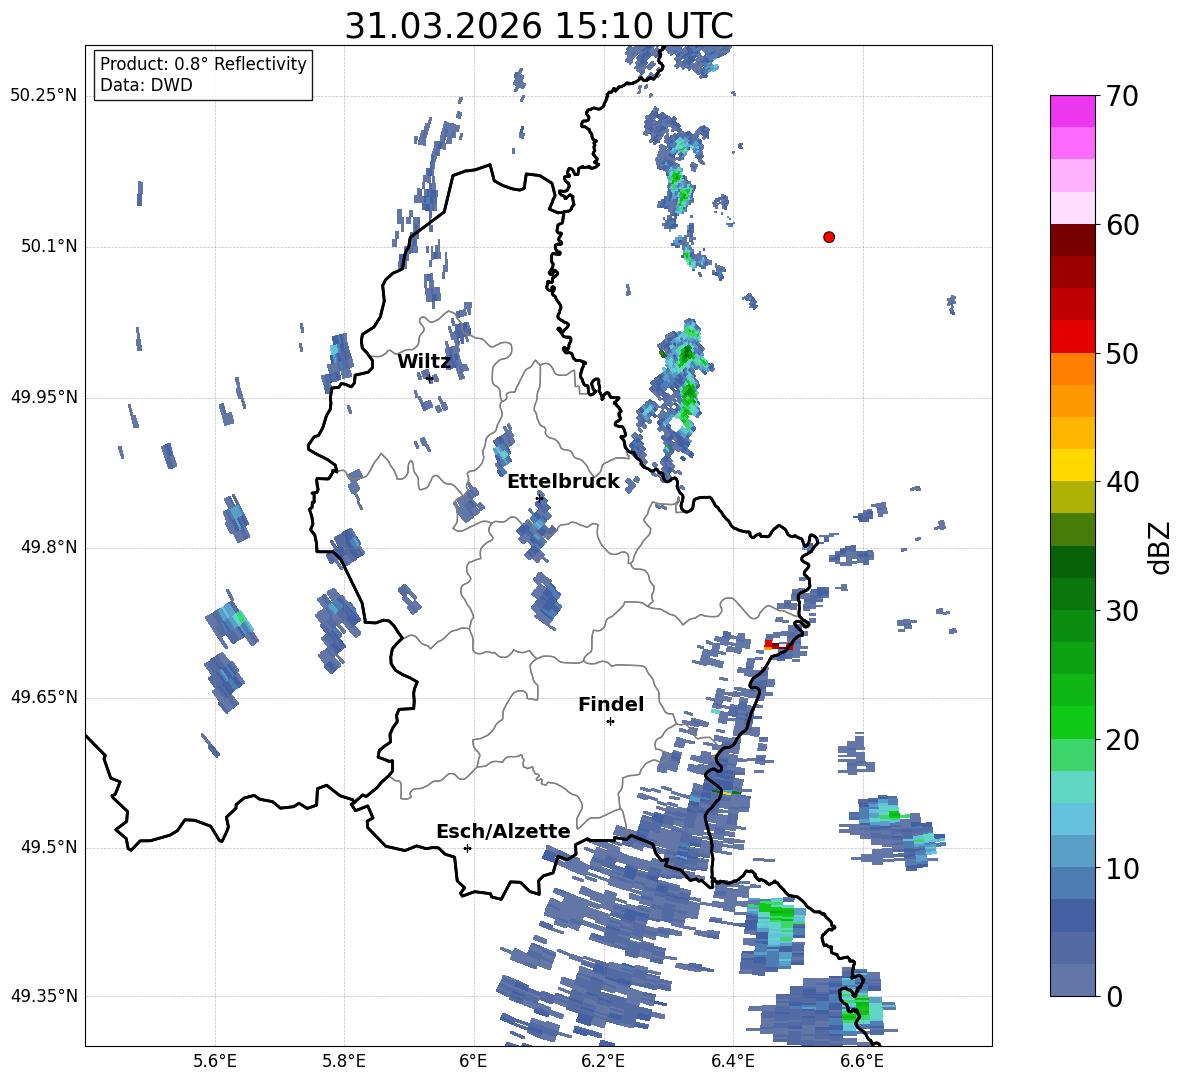The height and width of the screenshot is (1081, 1184).
Task: Click the Findel station label
Action: (x=611, y=704)
